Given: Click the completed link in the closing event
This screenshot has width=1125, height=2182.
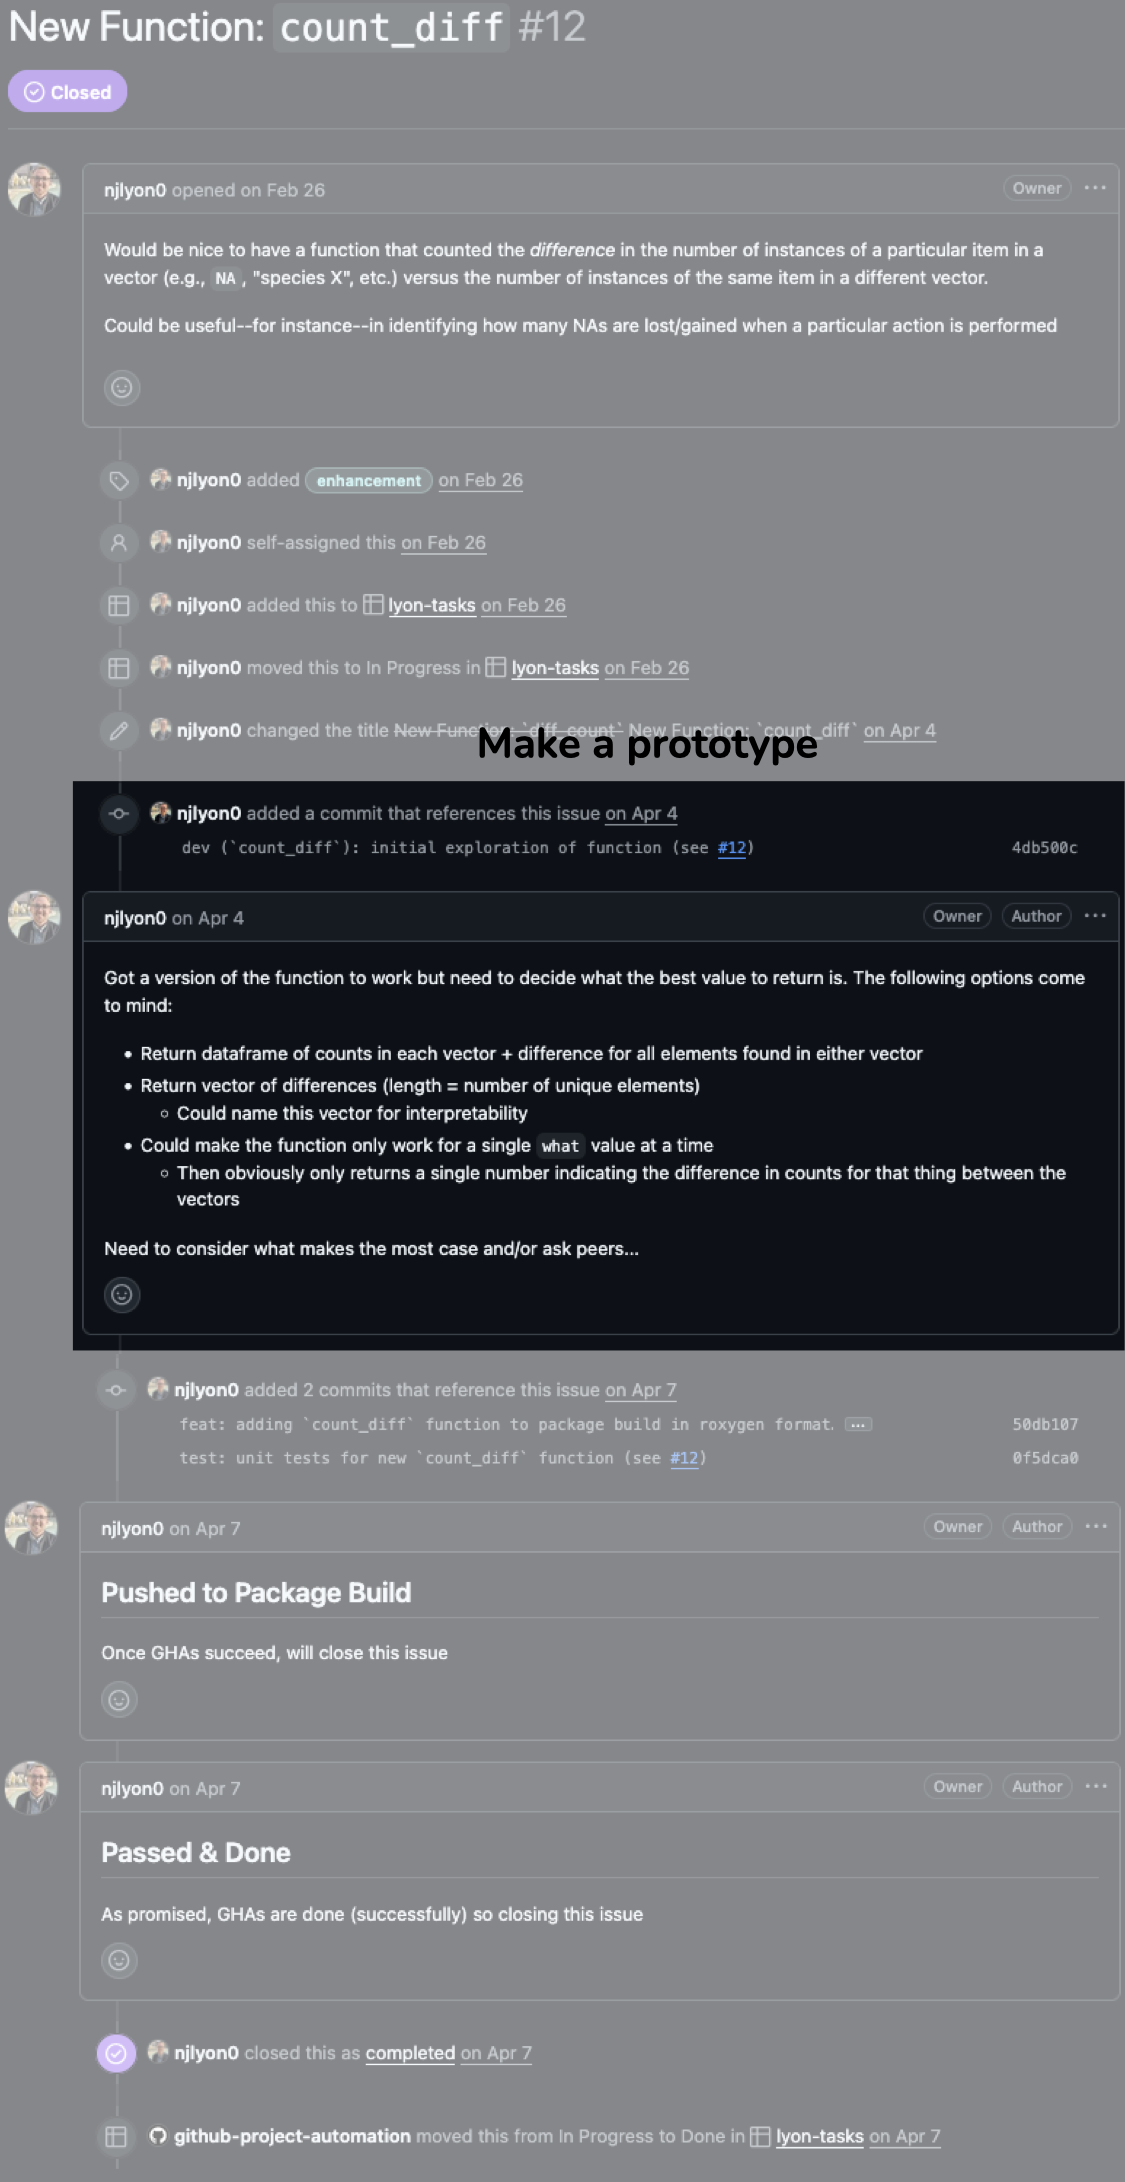Looking at the screenshot, I should [x=410, y=2053].
